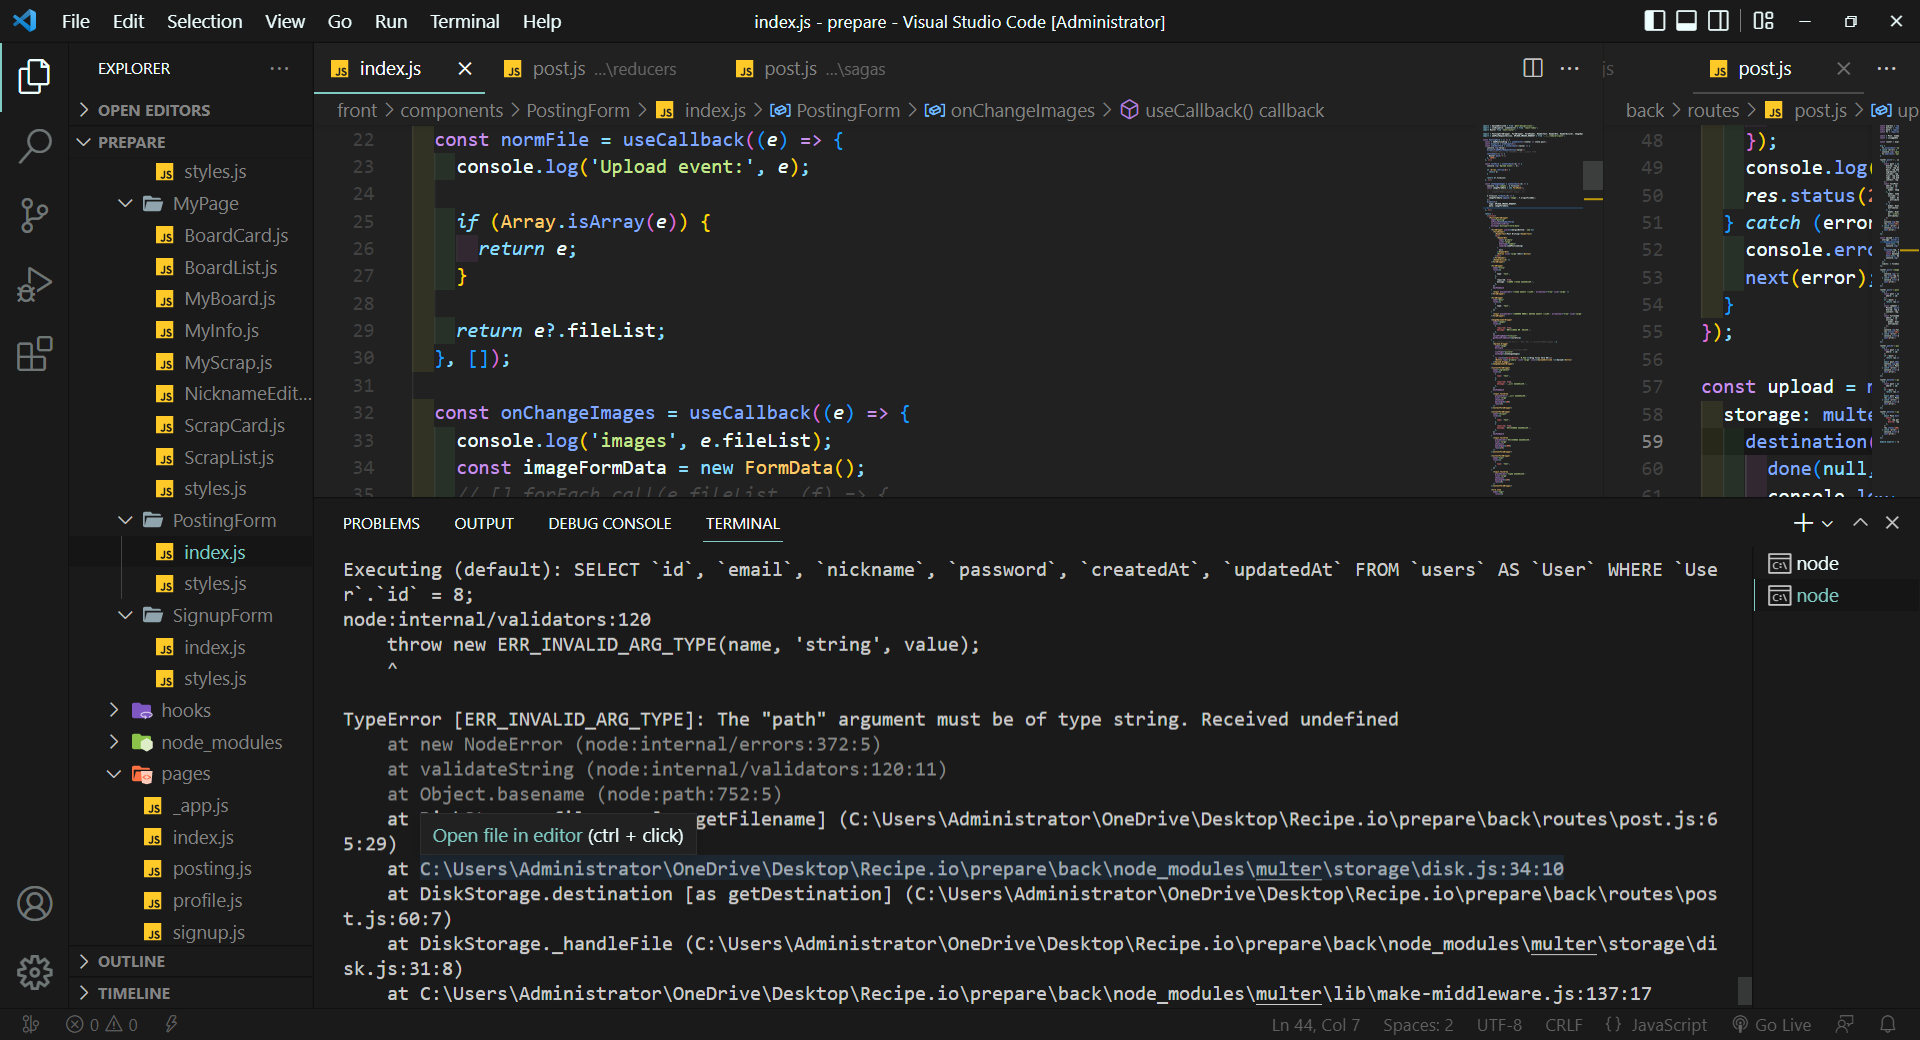Click the feedback icon in status bar
The width and height of the screenshot is (1920, 1040).
1845,1025
